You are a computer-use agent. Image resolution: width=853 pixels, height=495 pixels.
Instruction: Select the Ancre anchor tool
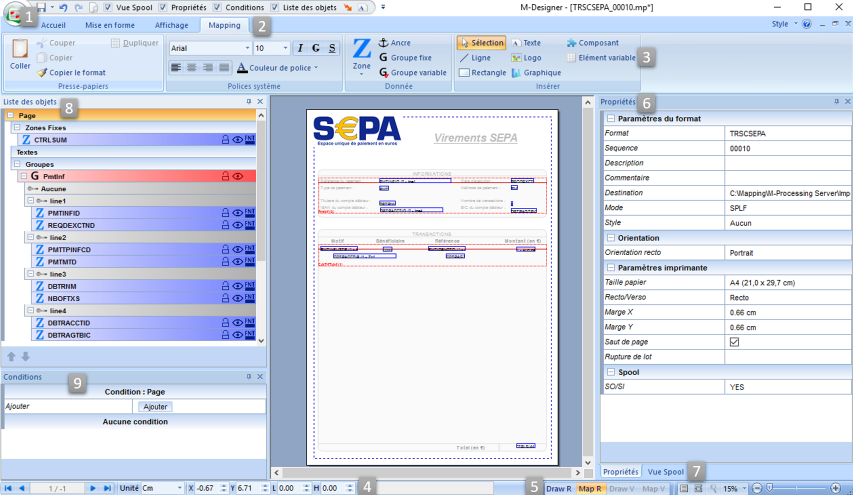tap(395, 43)
